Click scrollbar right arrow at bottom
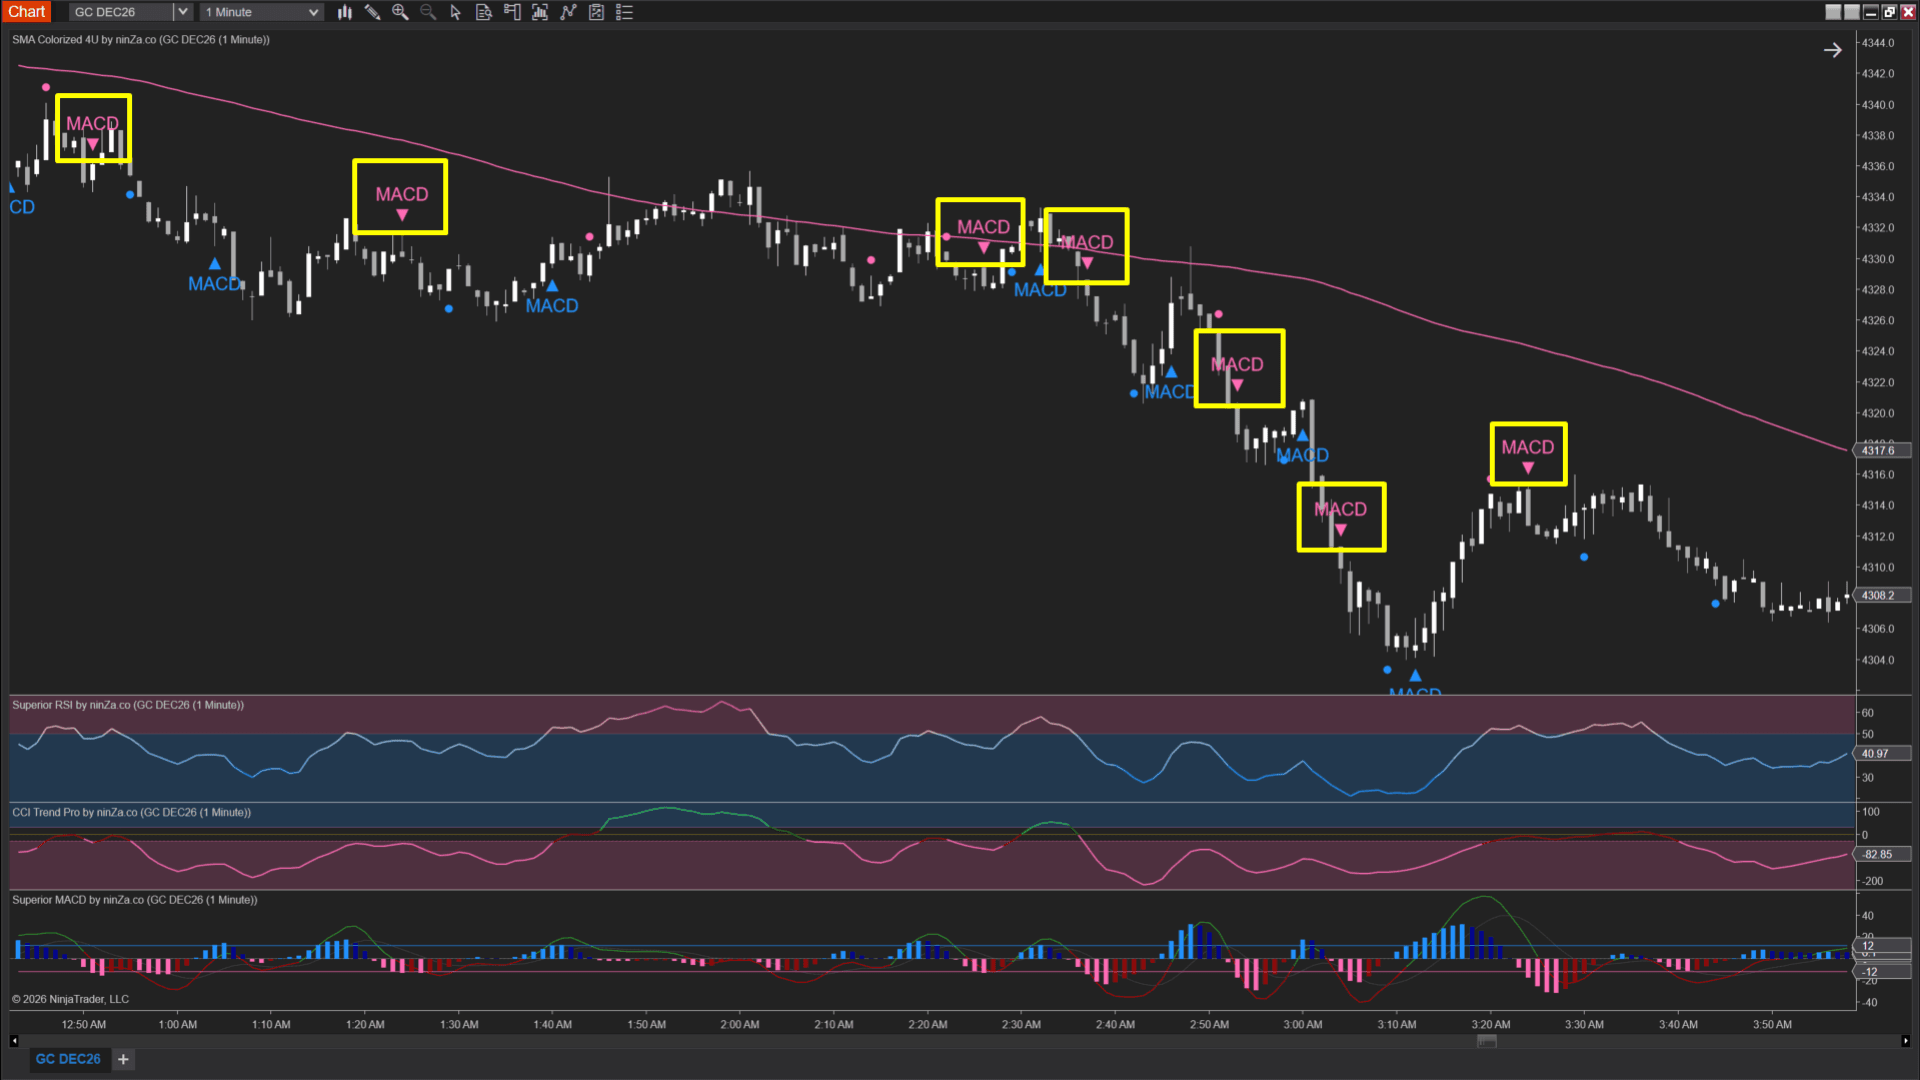 click(x=1905, y=1041)
